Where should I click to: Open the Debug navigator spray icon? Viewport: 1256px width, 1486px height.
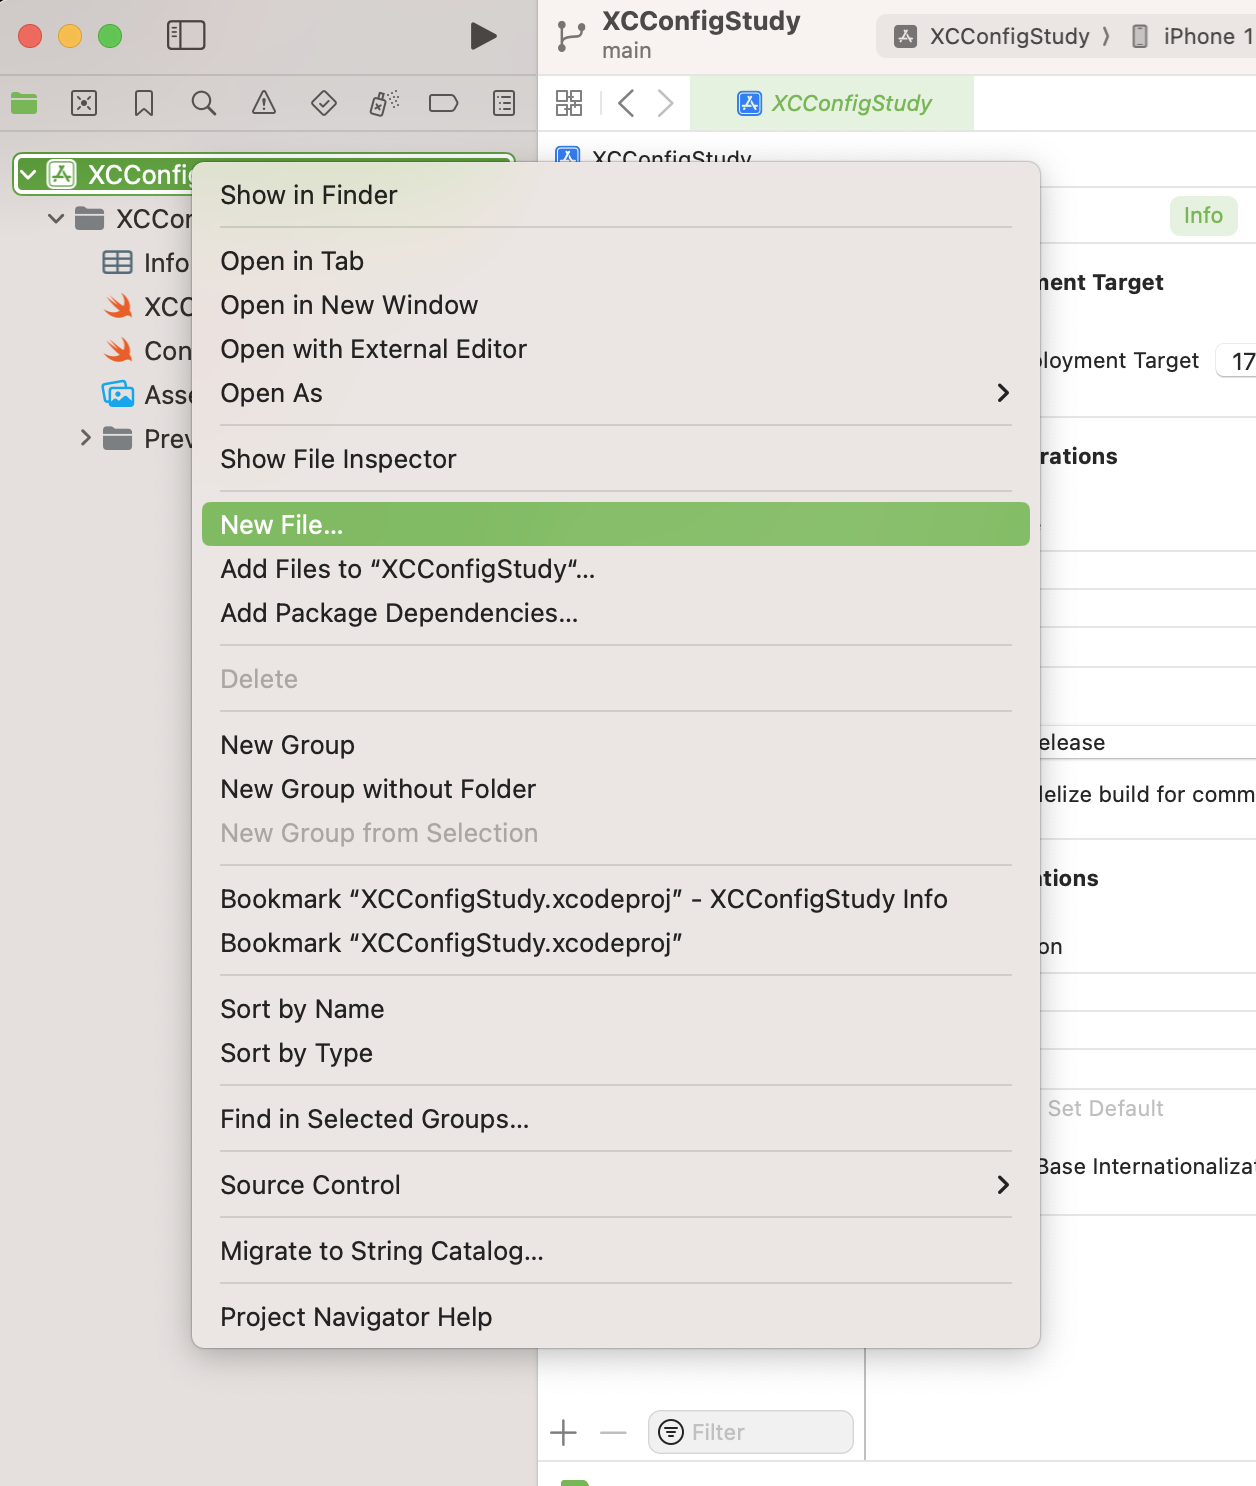384,103
